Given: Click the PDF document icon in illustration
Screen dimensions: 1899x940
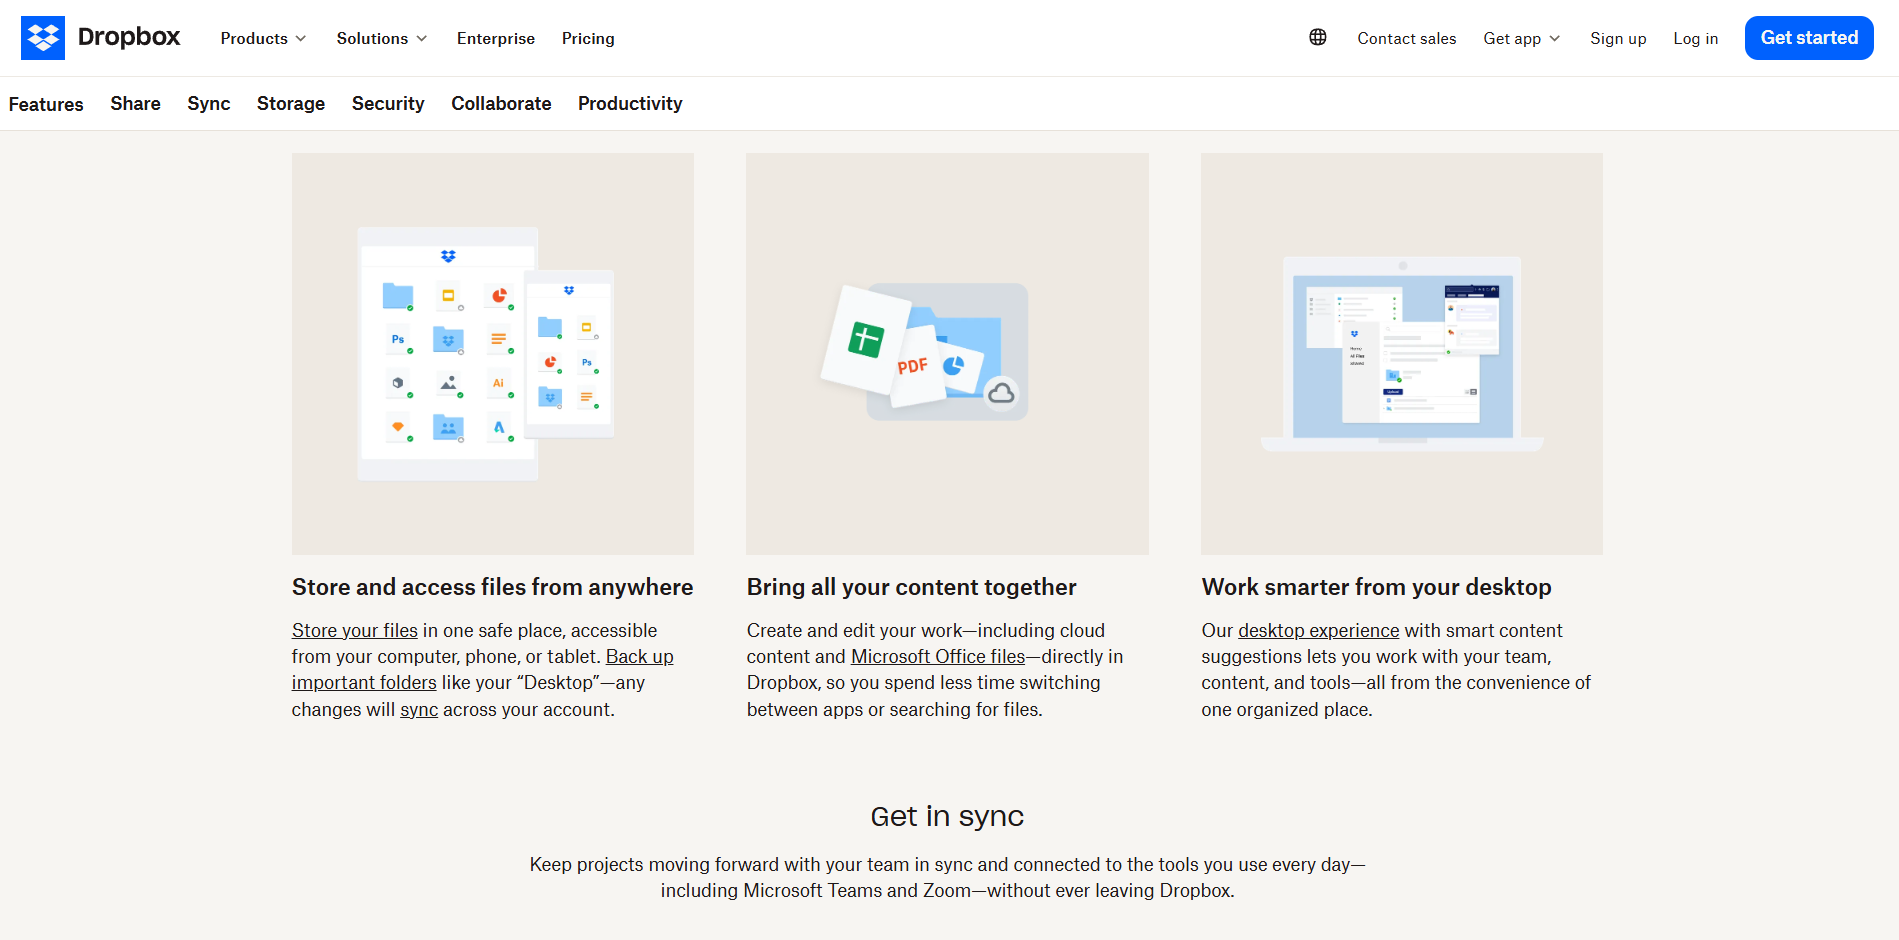Looking at the screenshot, I should click(x=915, y=366).
